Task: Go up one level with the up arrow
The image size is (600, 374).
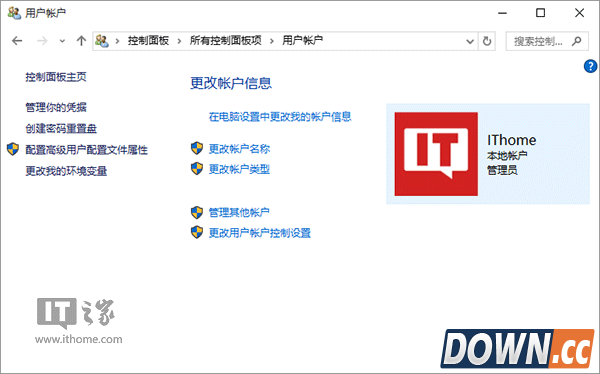Action: 81,41
